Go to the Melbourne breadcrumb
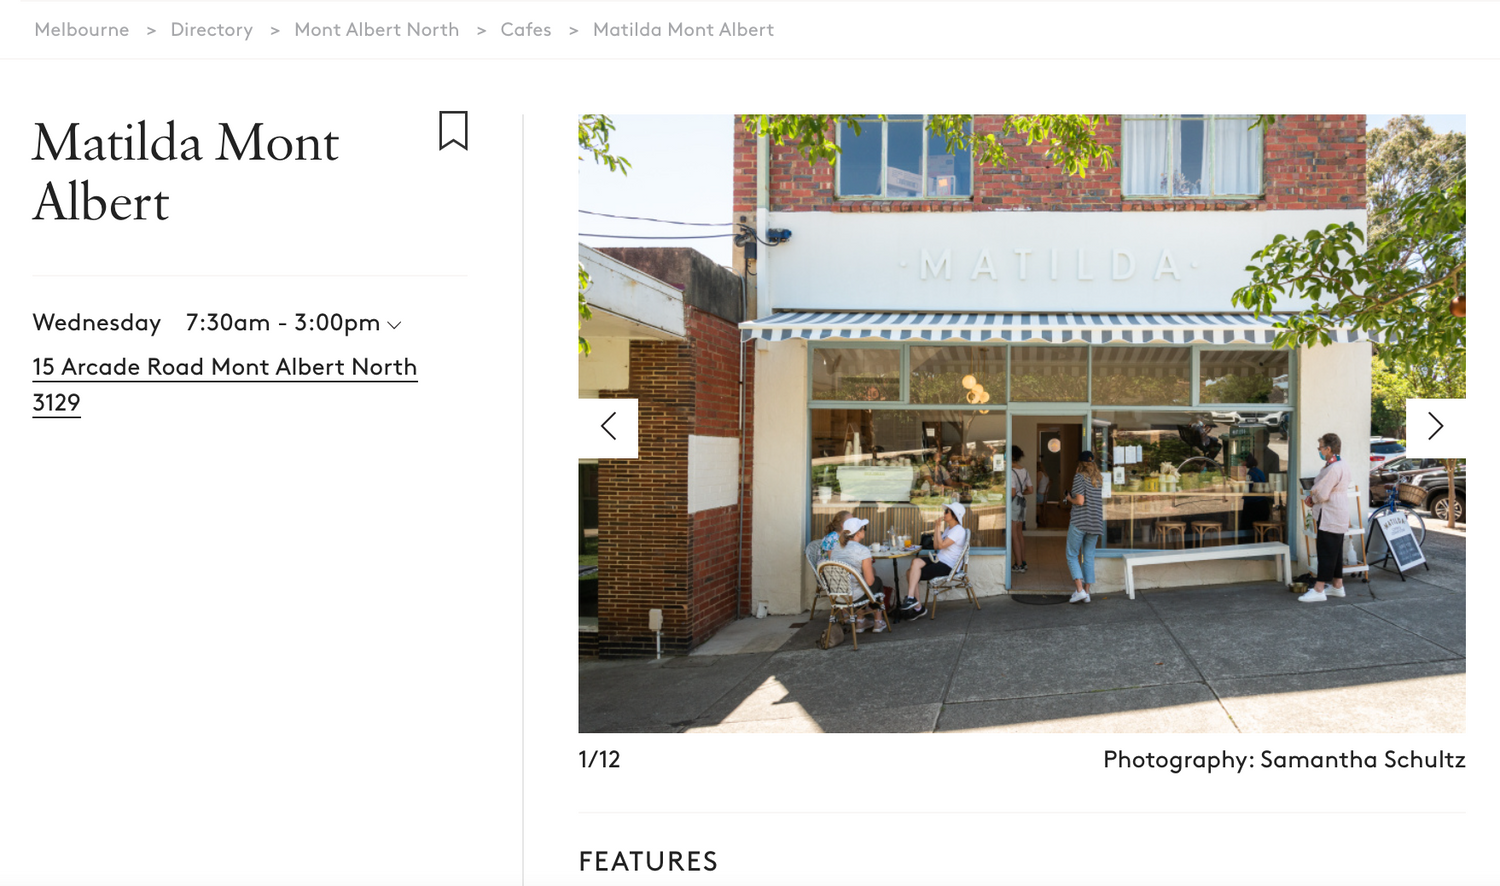This screenshot has width=1500, height=886. (x=82, y=30)
